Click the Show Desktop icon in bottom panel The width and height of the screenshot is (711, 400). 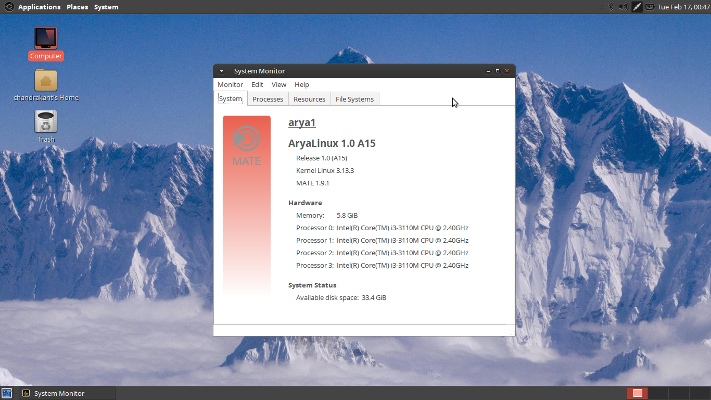pos(7,393)
